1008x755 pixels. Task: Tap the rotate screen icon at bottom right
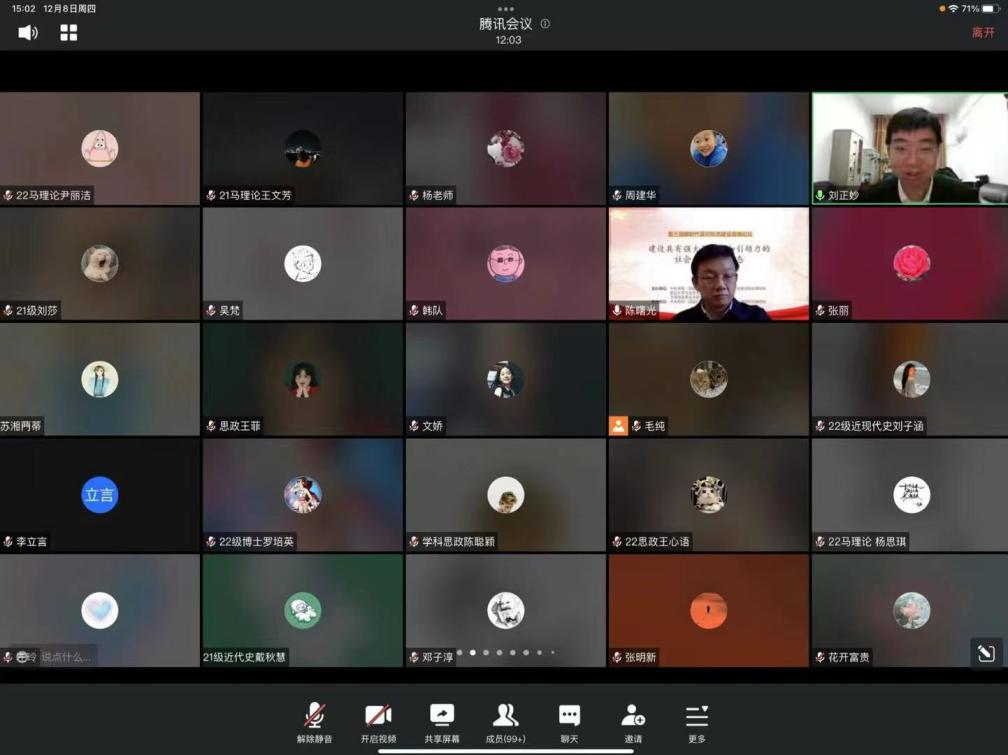click(986, 653)
